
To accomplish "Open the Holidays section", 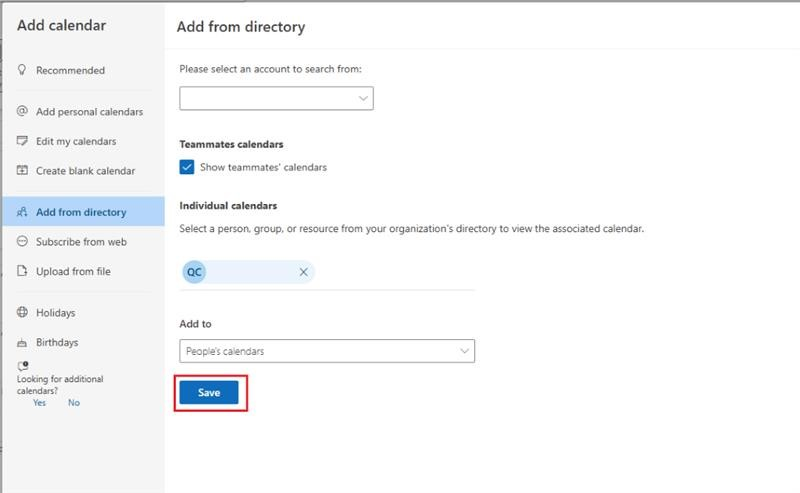I will [x=84, y=312].
